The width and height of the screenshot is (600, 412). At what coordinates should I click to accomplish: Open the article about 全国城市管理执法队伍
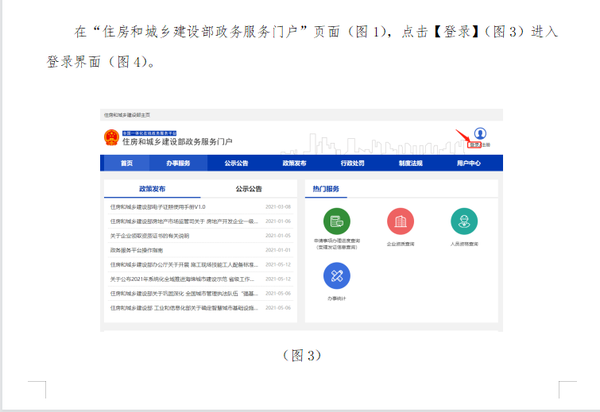click(184, 293)
